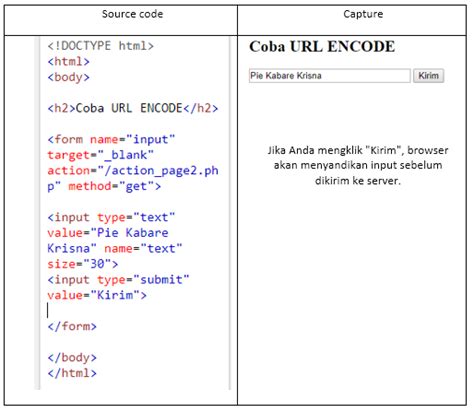Click the method="get" code text
This screenshot has width=474, height=413.
(115, 186)
